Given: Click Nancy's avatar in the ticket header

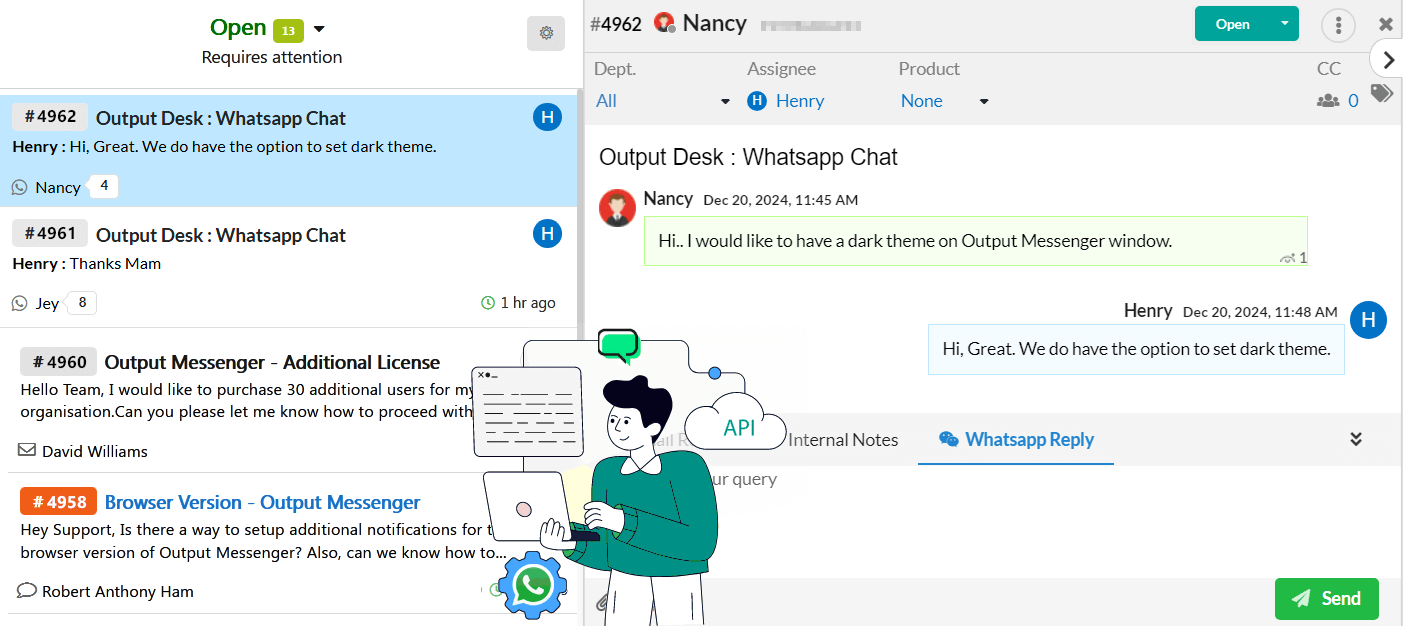Looking at the screenshot, I should click(664, 22).
